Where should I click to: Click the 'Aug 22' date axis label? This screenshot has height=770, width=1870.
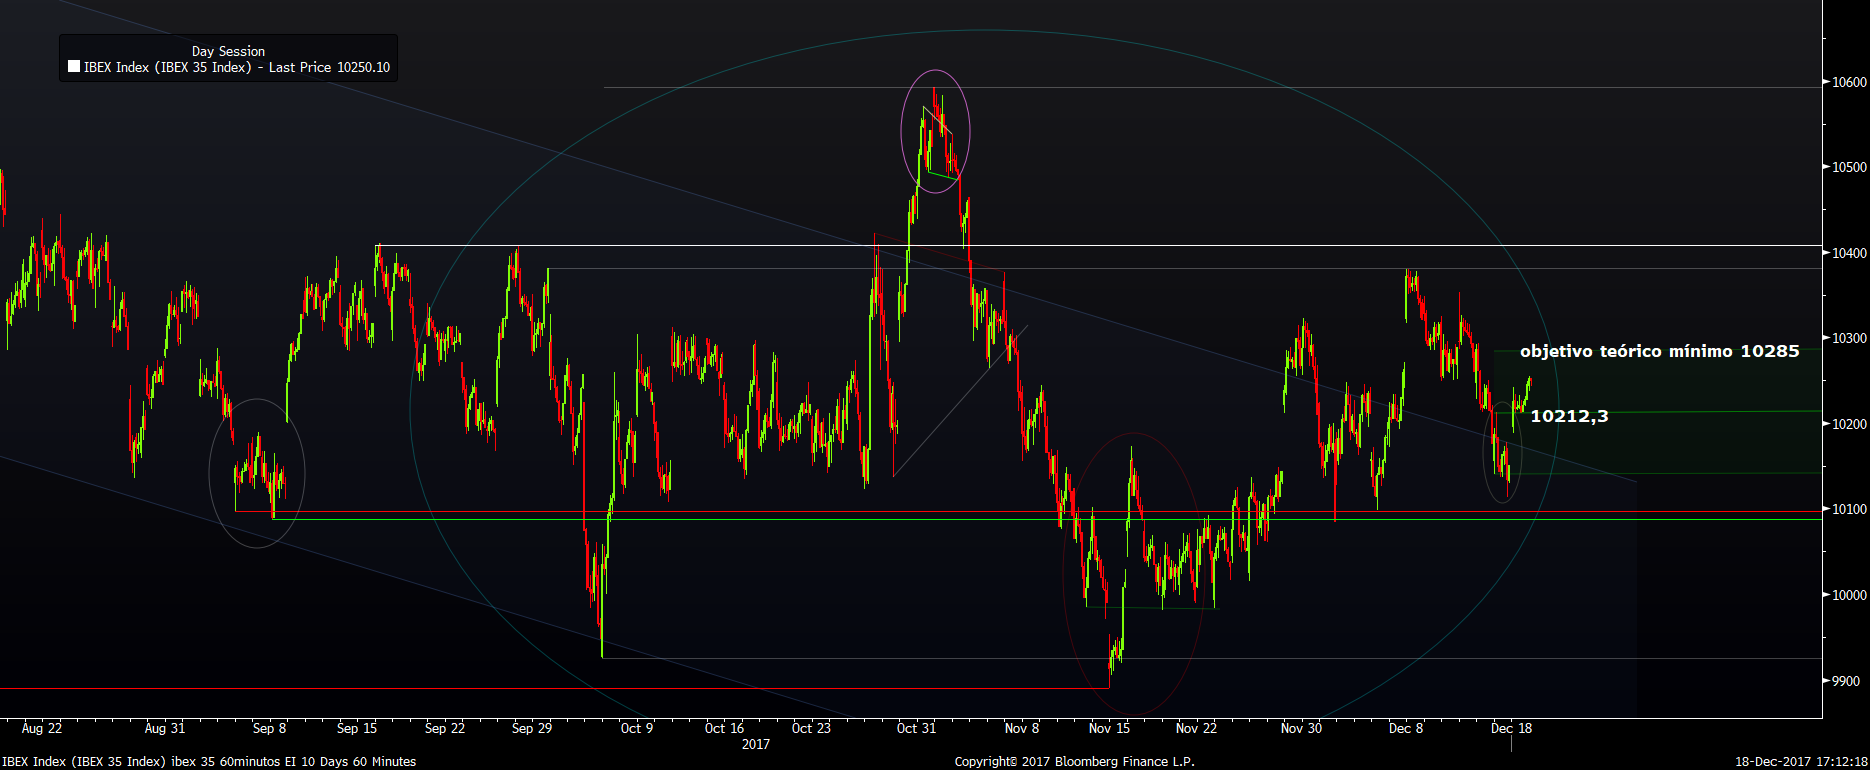click(x=42, y=728)
